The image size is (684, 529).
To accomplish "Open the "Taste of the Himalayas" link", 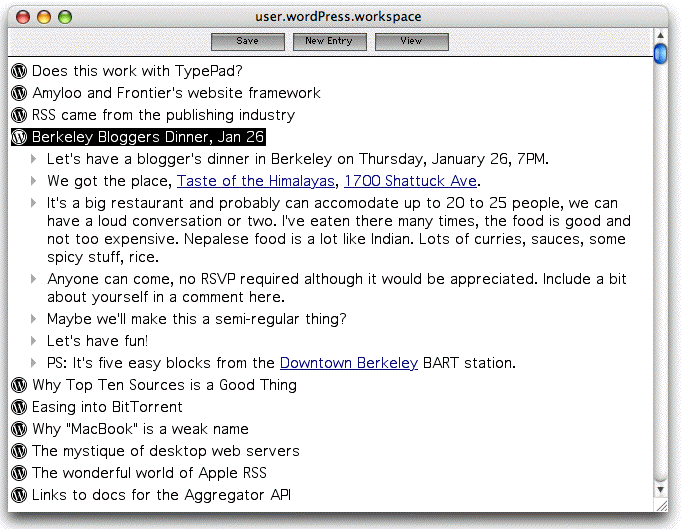I will [x=257, y=181].
